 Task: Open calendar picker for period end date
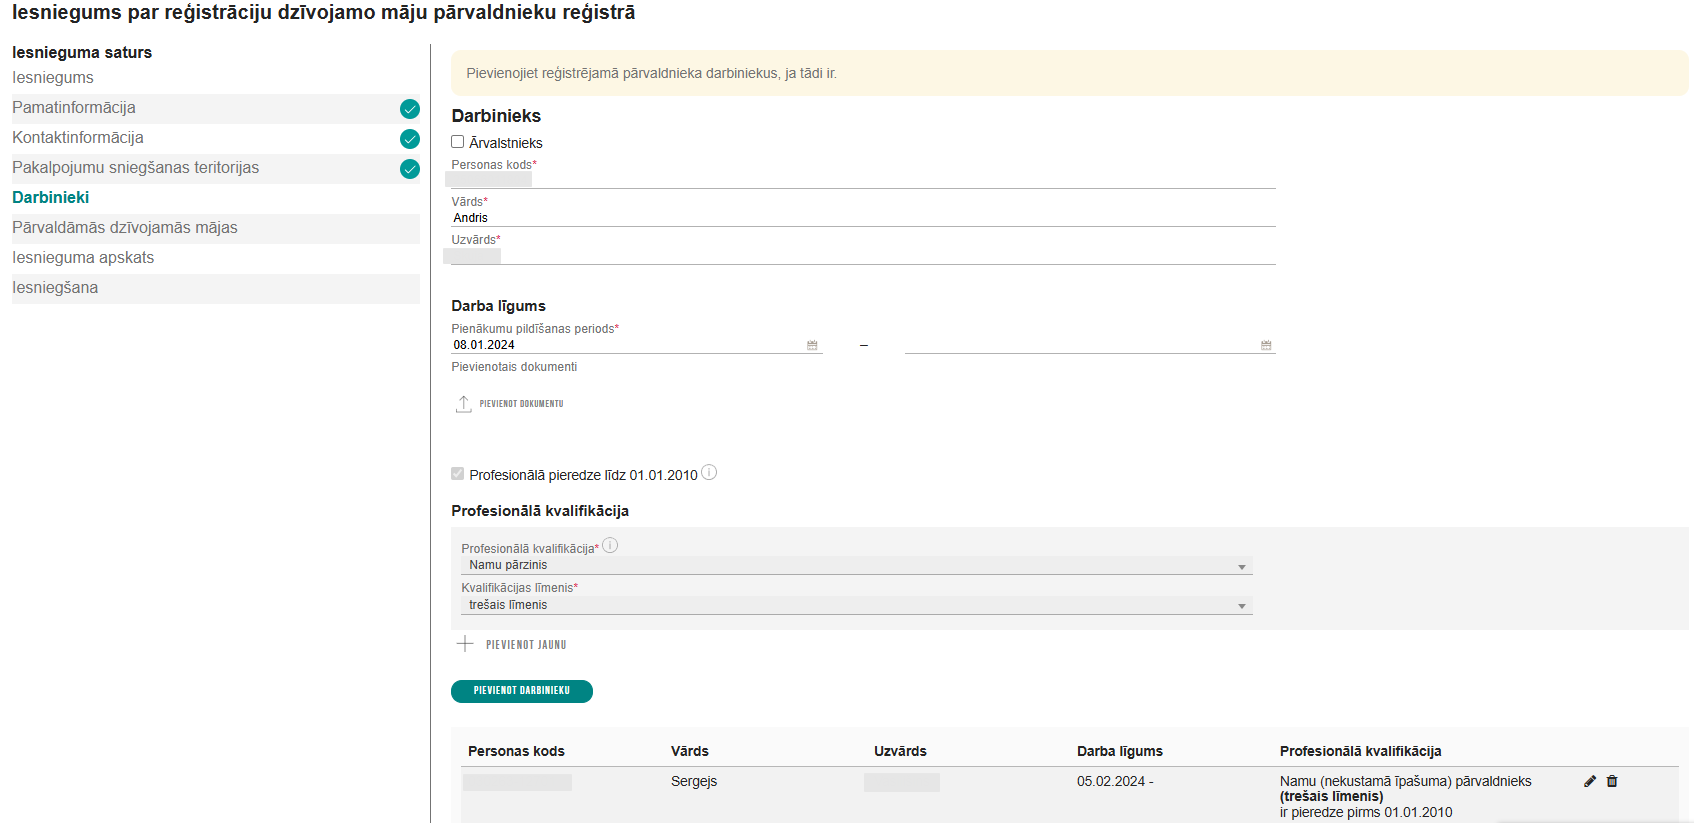click(1266, 345)
